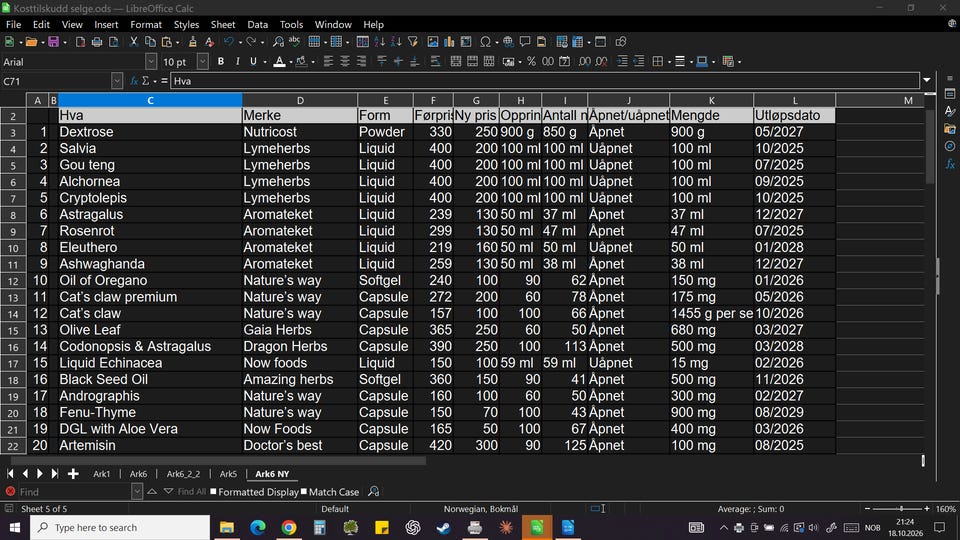Click the Insert Chart icon
The height and width of the screenshot is (540, 960).
pyautogui.click(x=449, y=42)
